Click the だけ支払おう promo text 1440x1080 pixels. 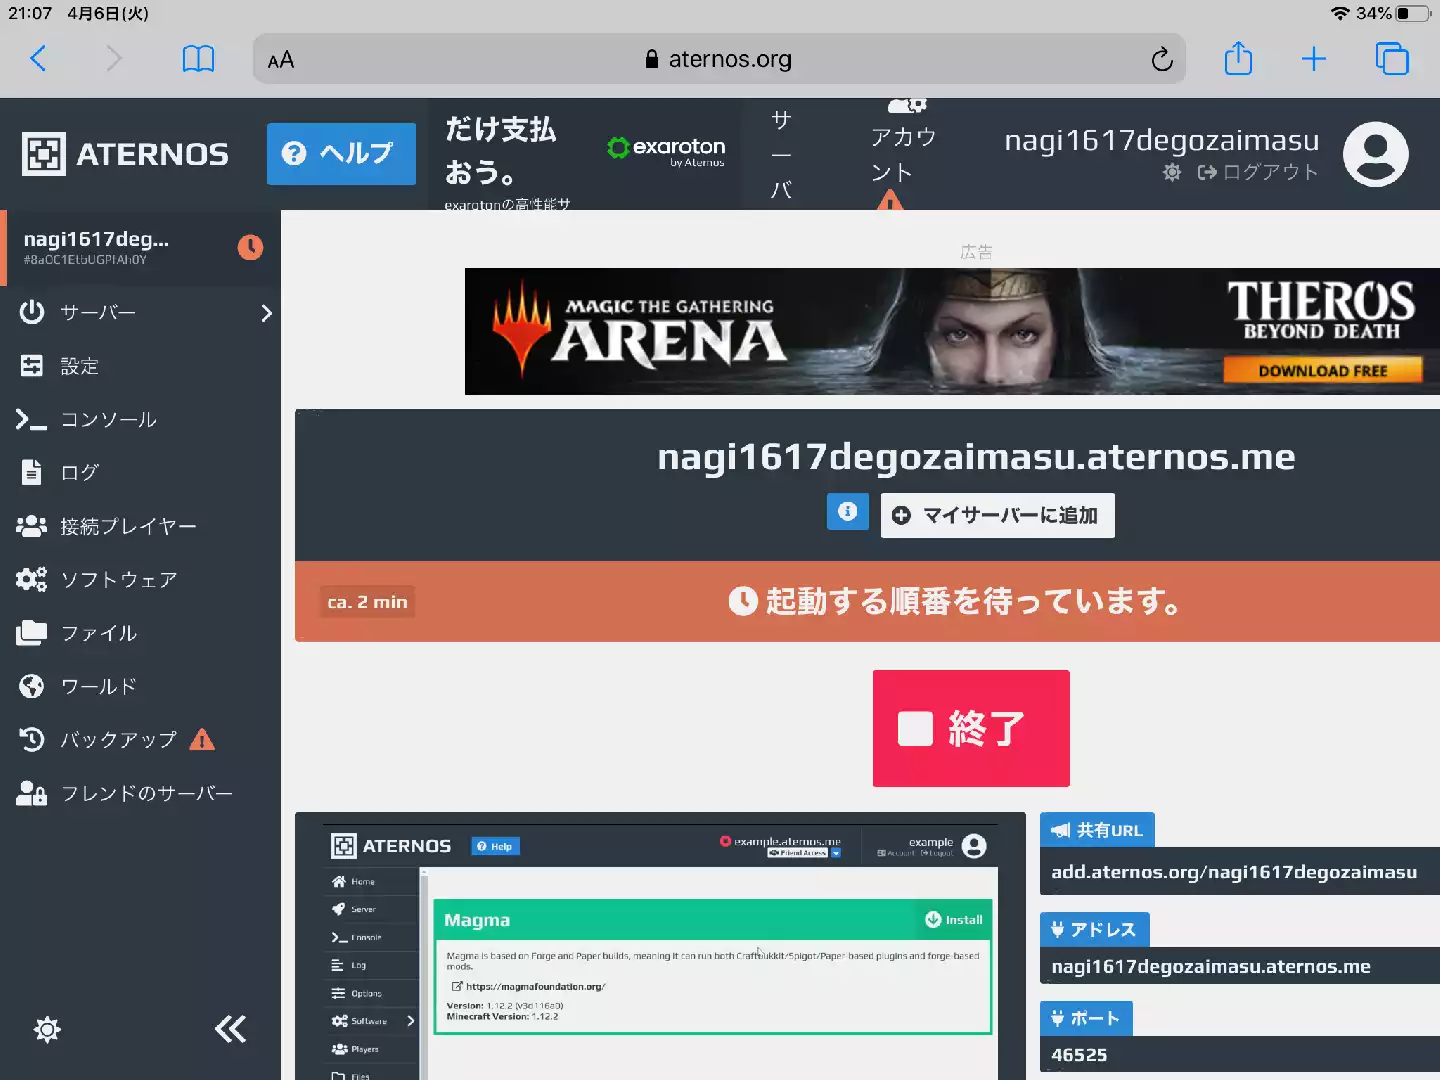click(500, 150)
